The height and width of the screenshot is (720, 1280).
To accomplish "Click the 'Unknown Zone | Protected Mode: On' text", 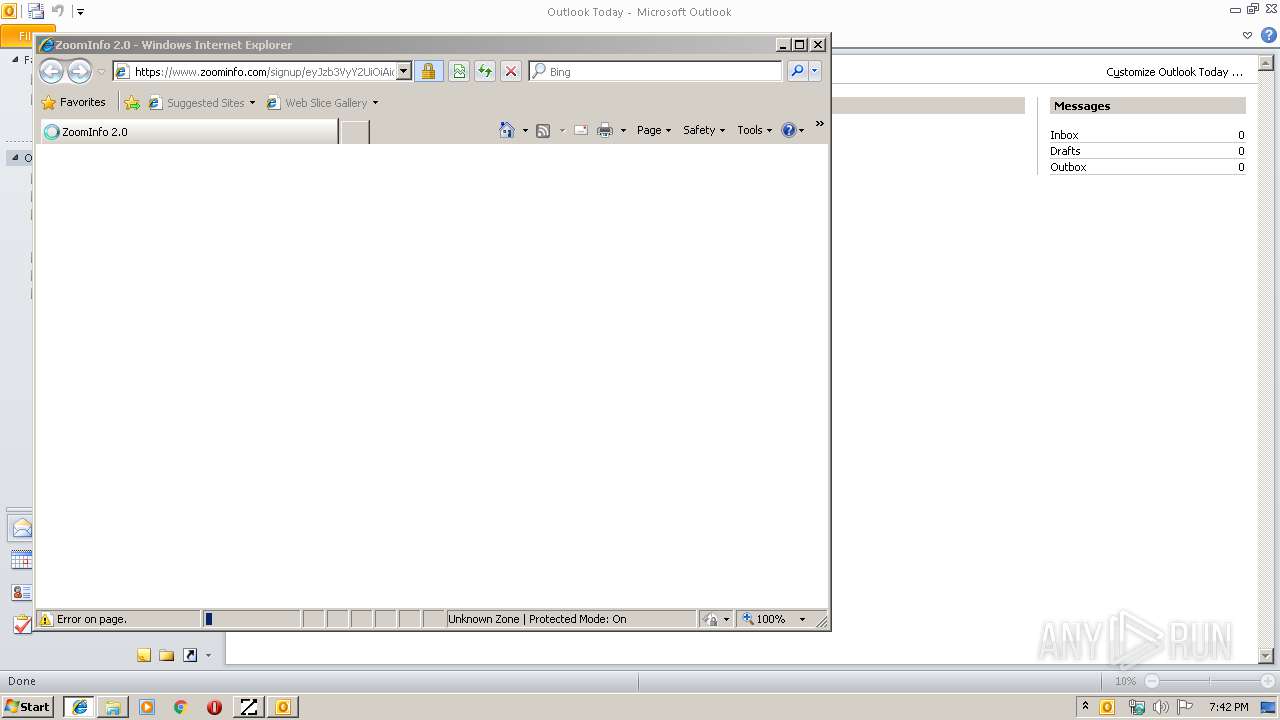I will pos(537,619).
